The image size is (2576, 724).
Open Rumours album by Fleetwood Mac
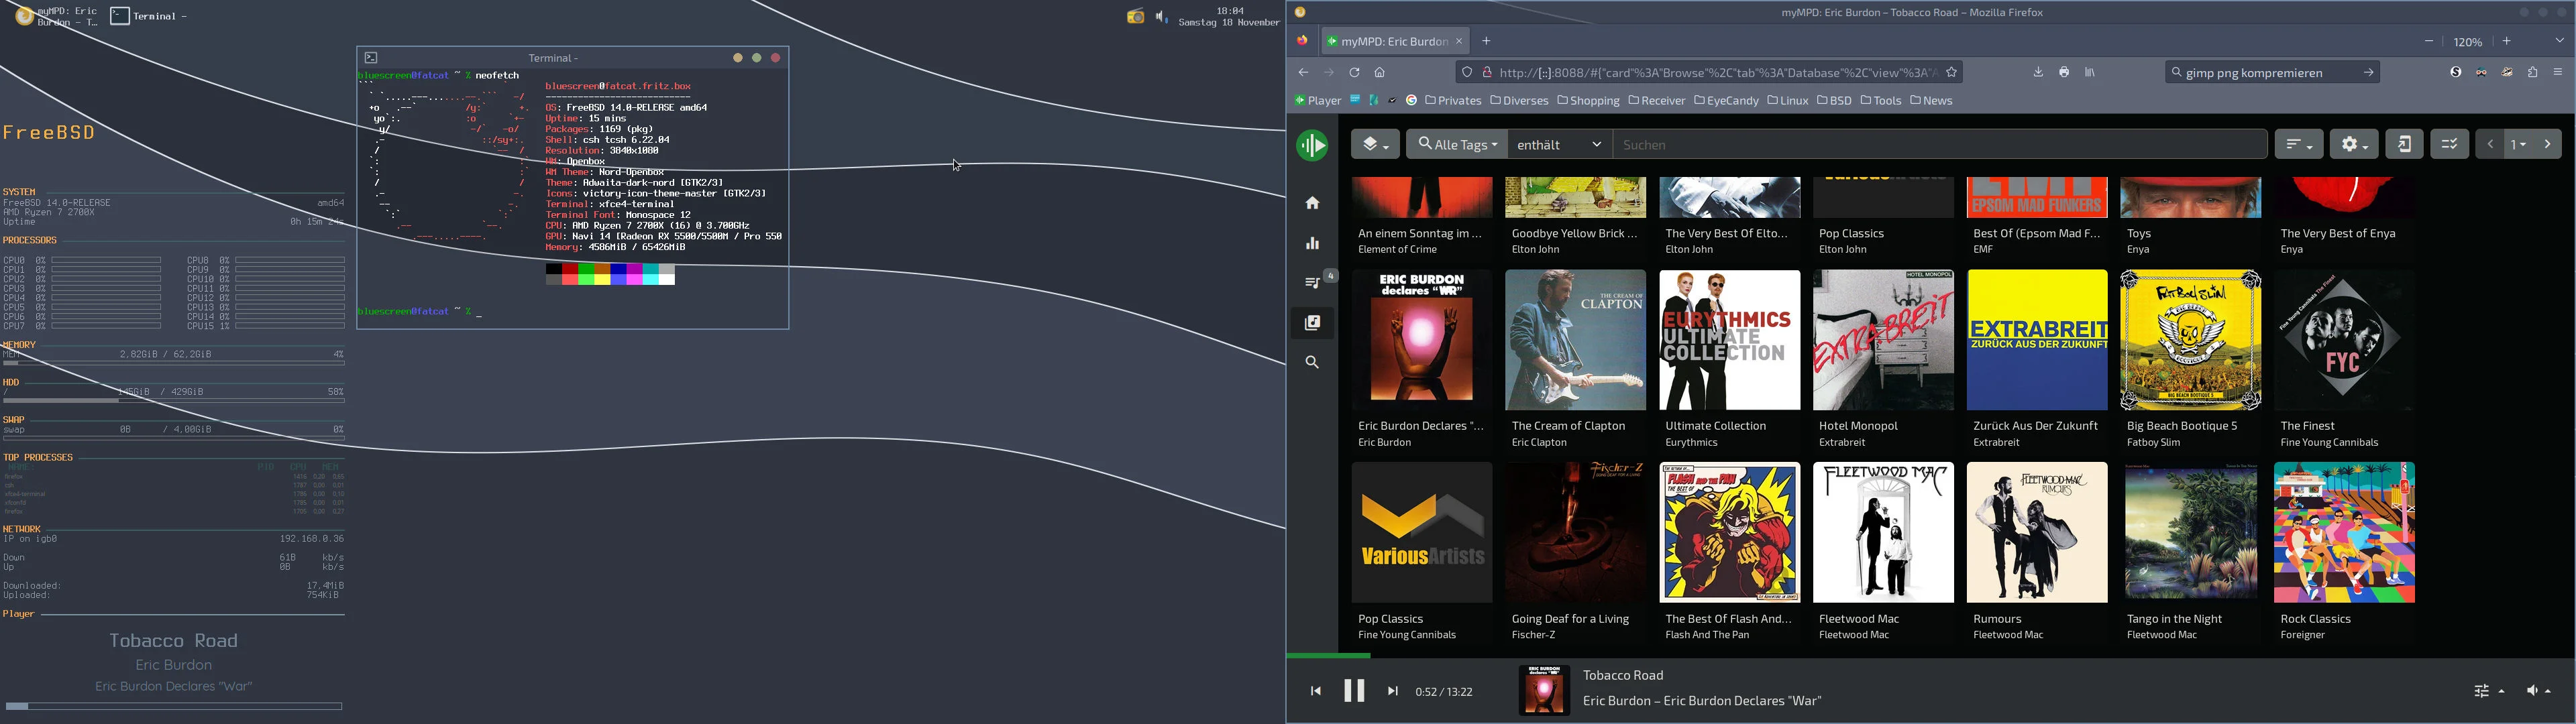tap(2037, 532)
